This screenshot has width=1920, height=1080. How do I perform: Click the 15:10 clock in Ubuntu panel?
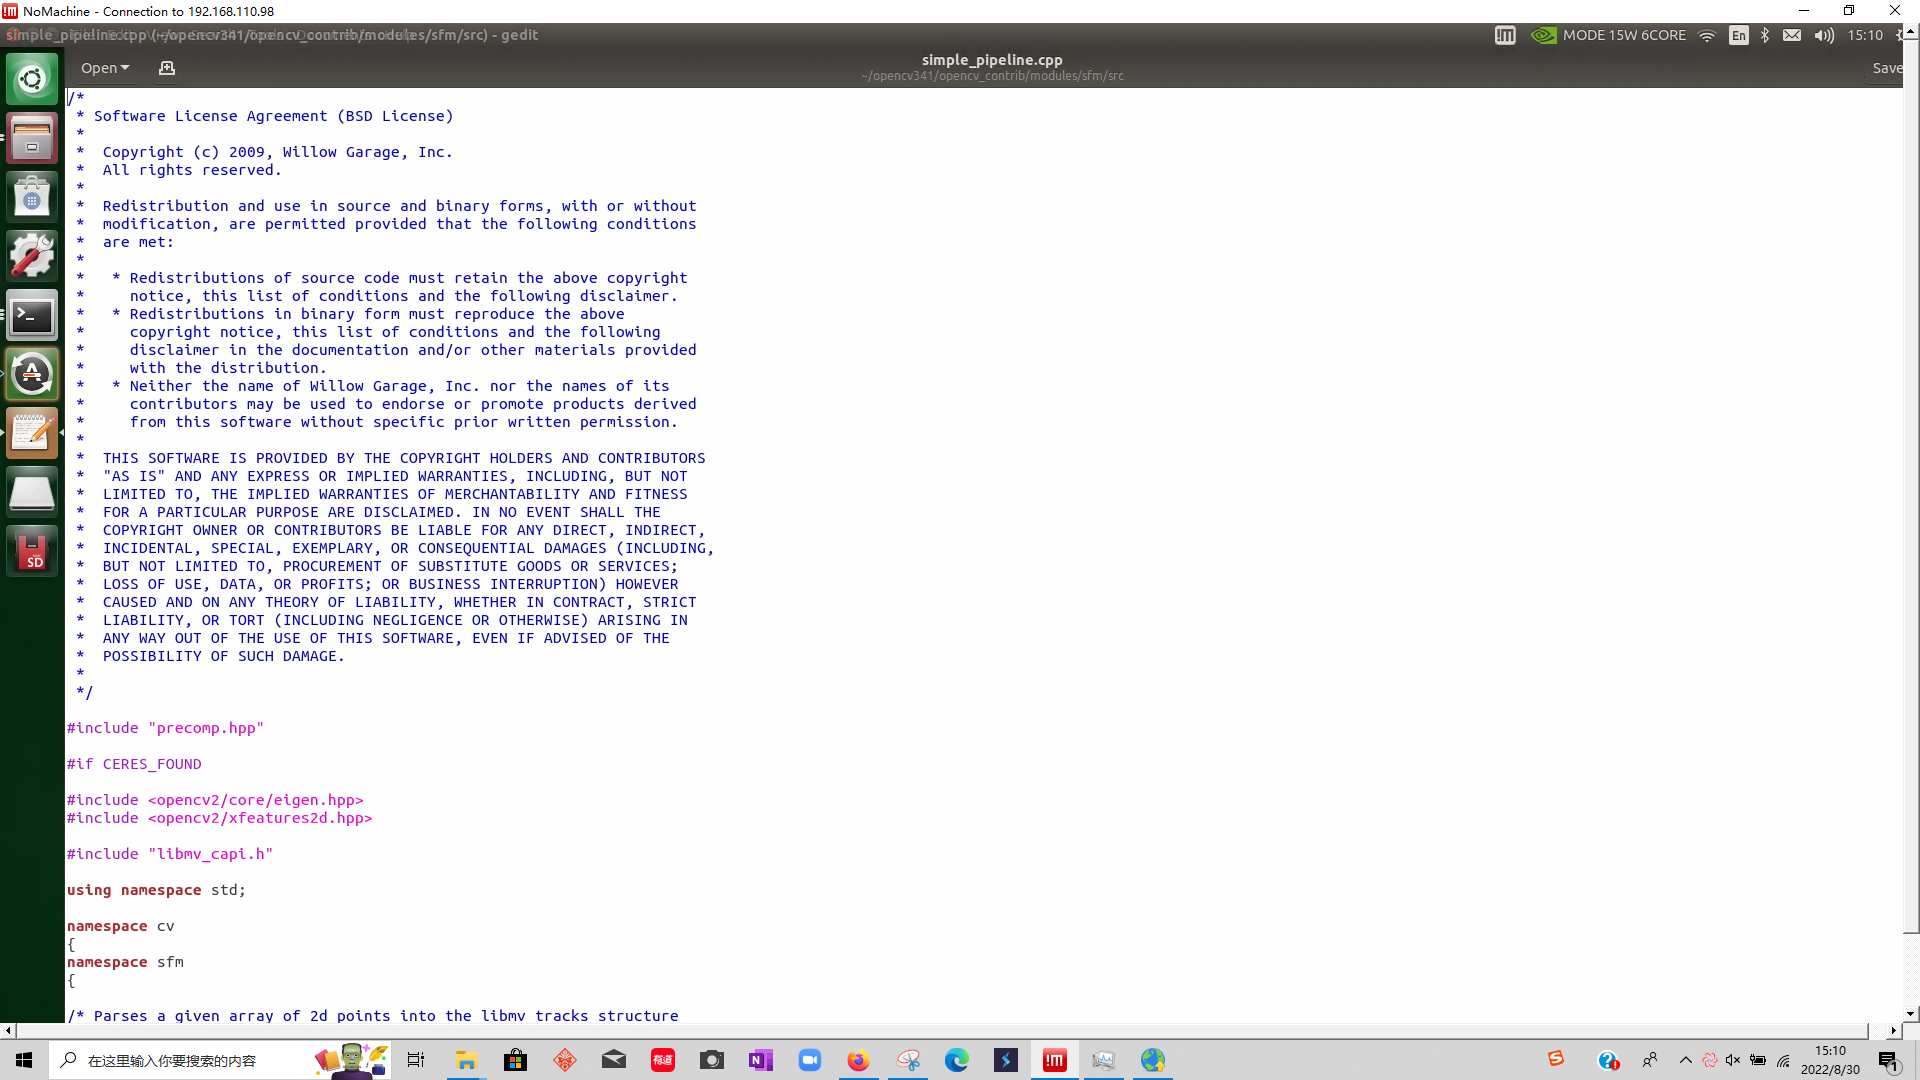click(1865, 35)
